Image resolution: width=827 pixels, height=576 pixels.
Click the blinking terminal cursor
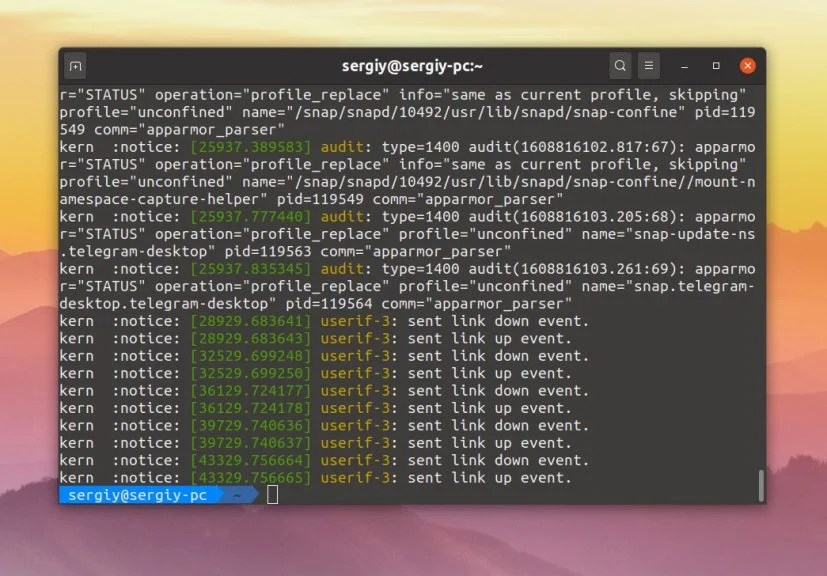point(272,494)
